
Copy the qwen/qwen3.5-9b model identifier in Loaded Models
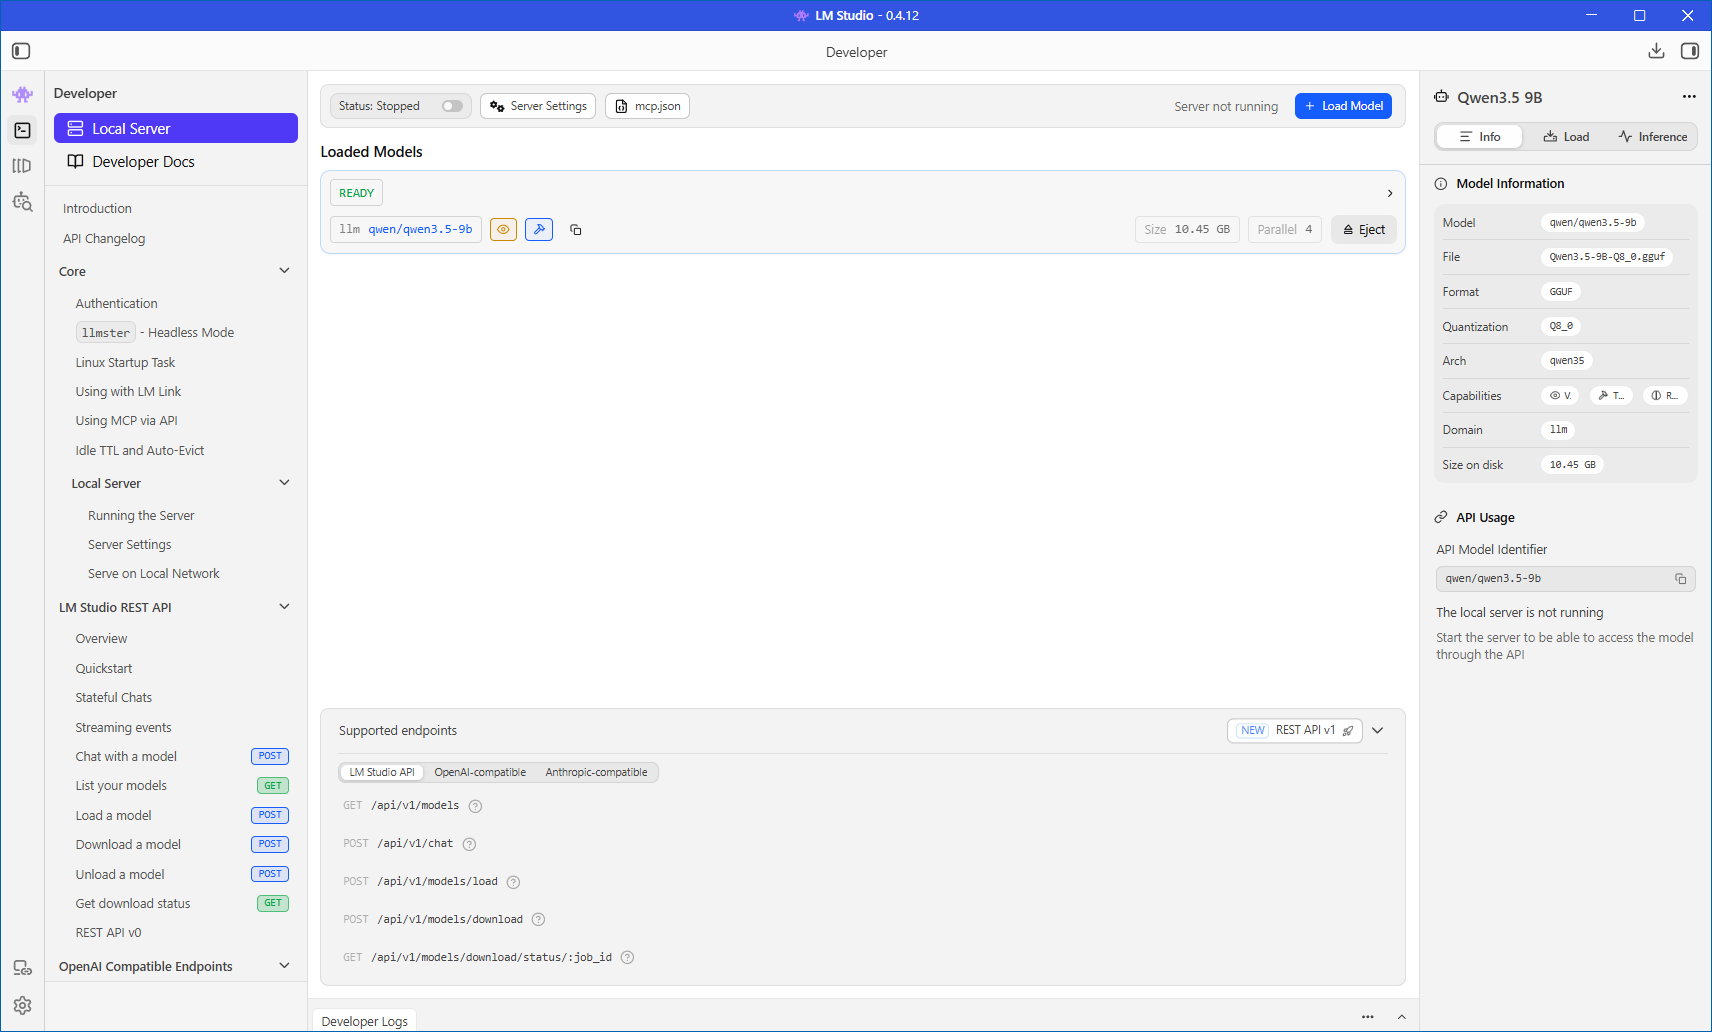click(x=576, y=230)
